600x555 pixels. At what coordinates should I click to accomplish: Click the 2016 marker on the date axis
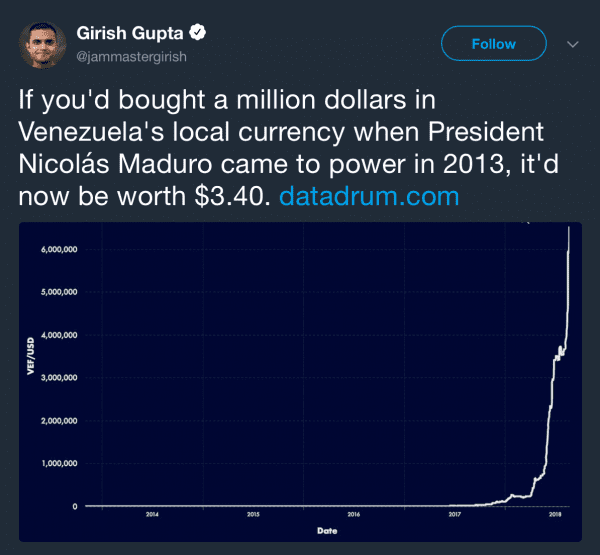click(354, 515)
